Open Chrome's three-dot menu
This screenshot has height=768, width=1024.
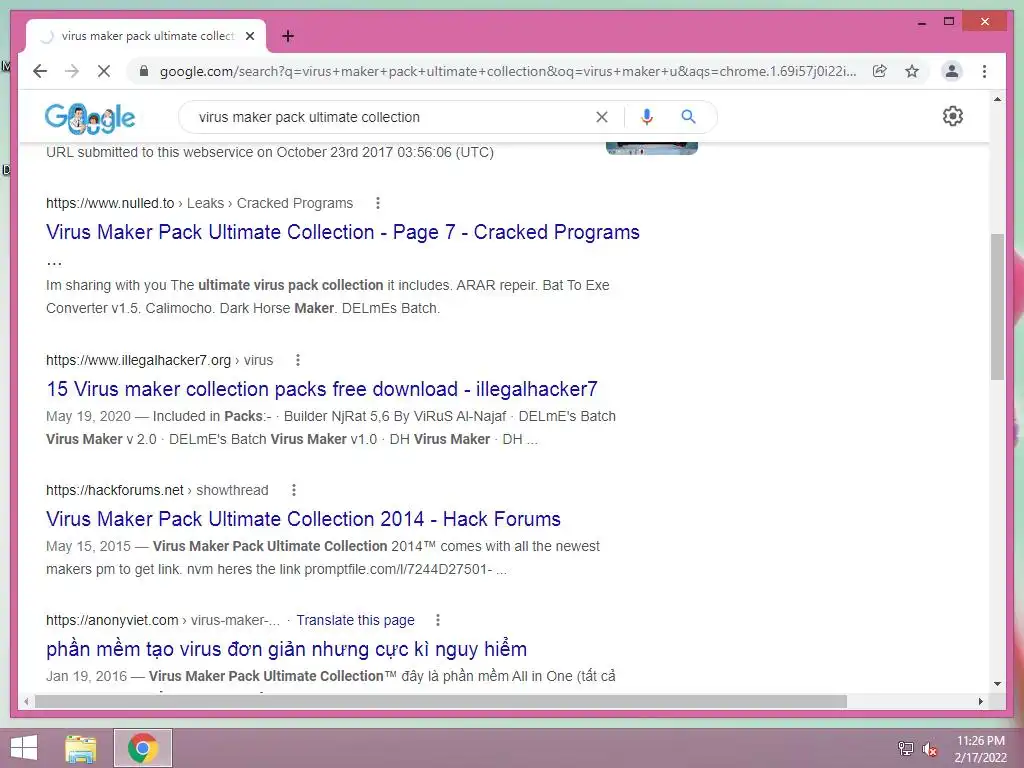point(984,71)
